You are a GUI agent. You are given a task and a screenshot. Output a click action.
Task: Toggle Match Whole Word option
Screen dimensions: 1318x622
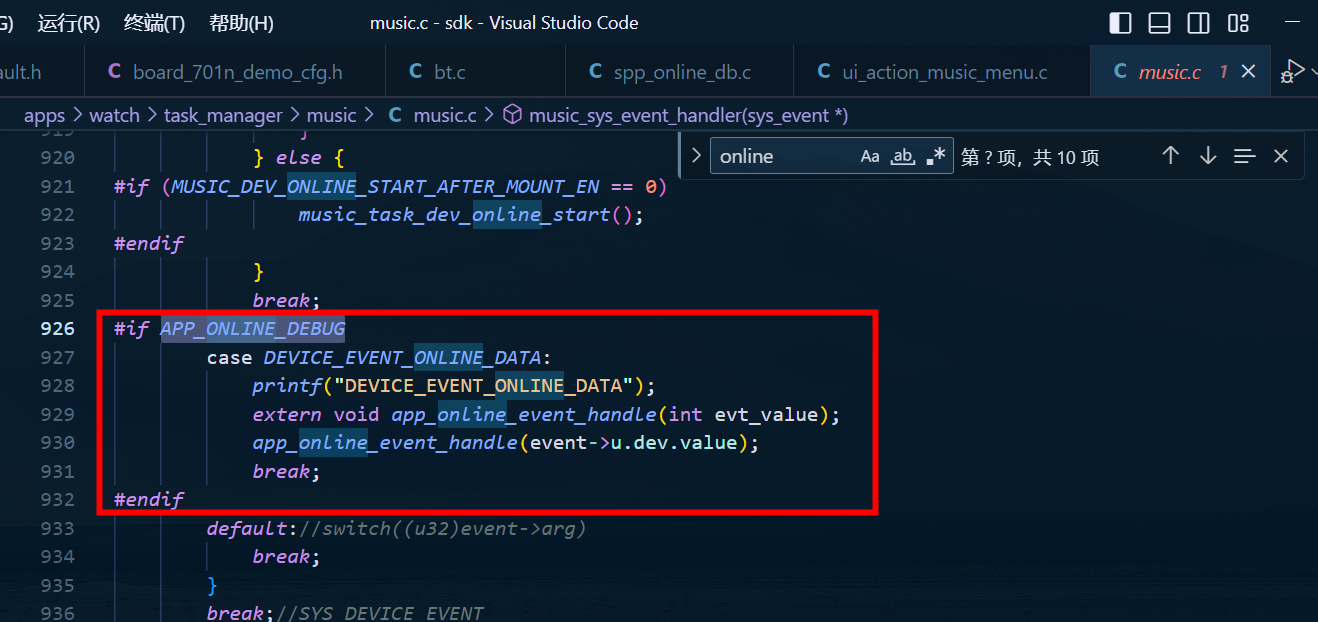[903, 156]
